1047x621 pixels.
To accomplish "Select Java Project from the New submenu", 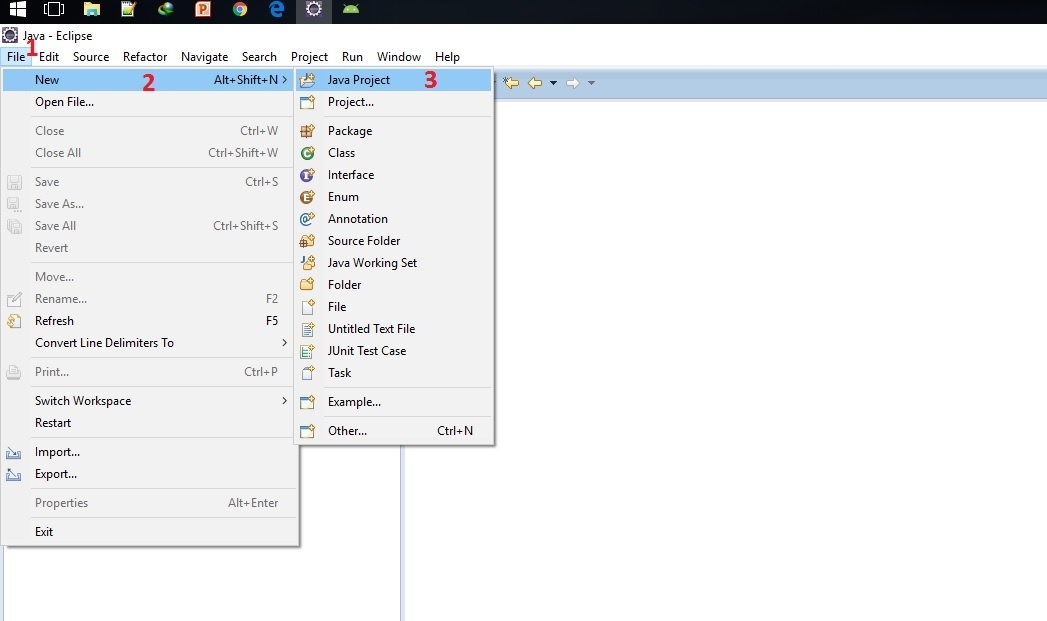I will point(358,80).
